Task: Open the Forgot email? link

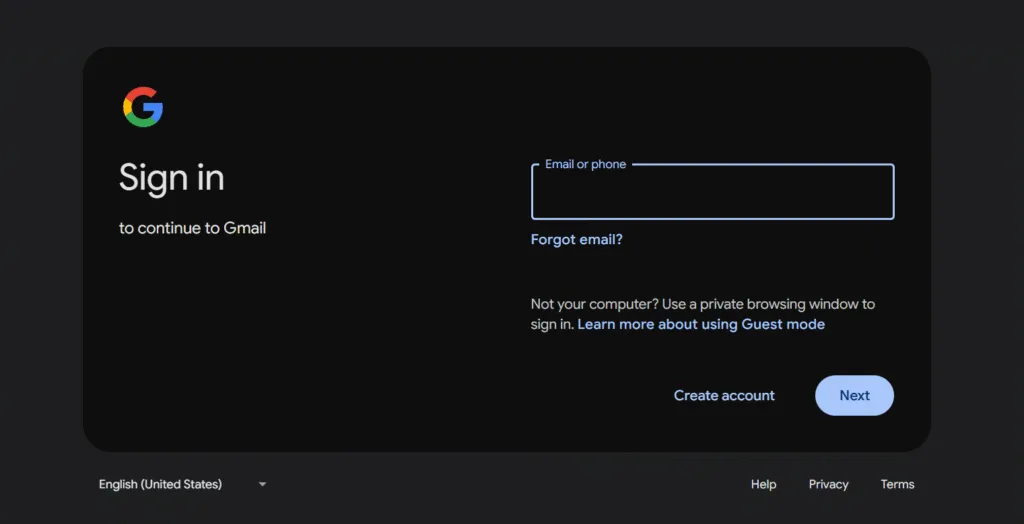Action: tap(576, 240)
